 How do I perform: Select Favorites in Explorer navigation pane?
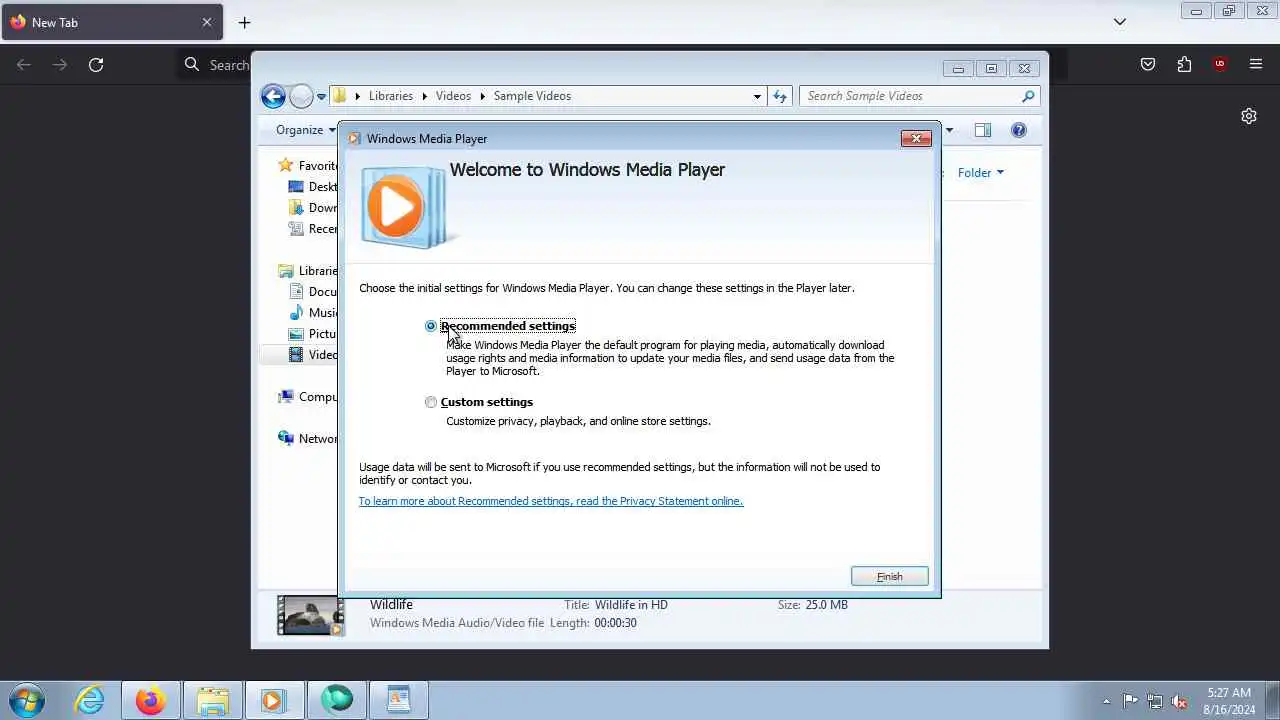(x=308, y=166)
